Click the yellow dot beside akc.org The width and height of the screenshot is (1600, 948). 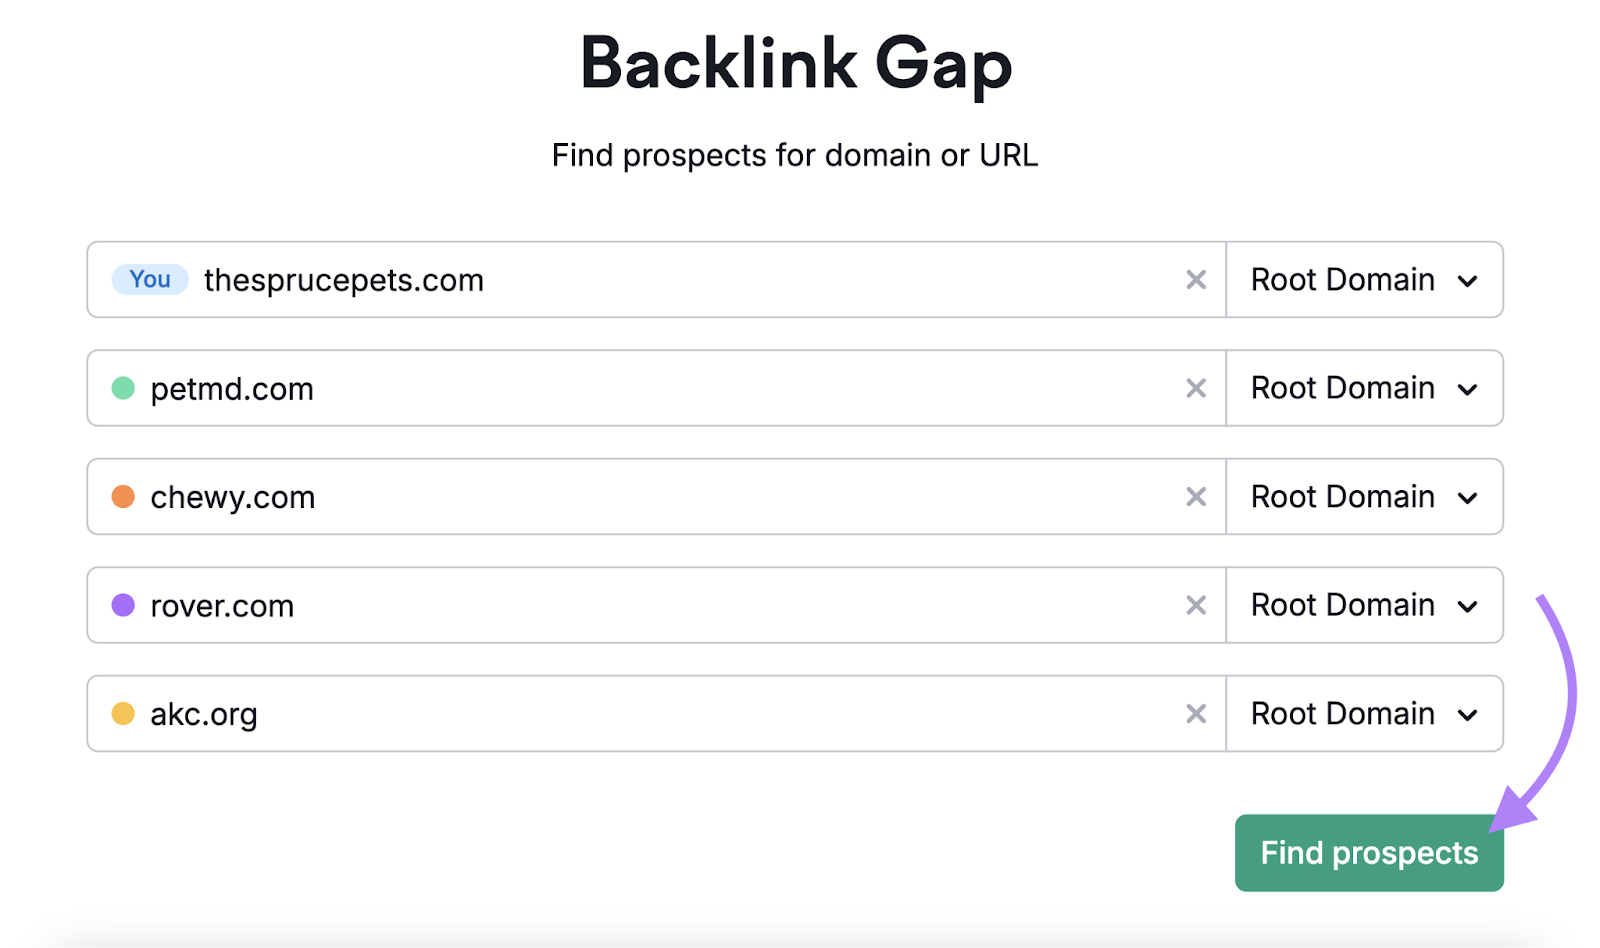(123, 714)
